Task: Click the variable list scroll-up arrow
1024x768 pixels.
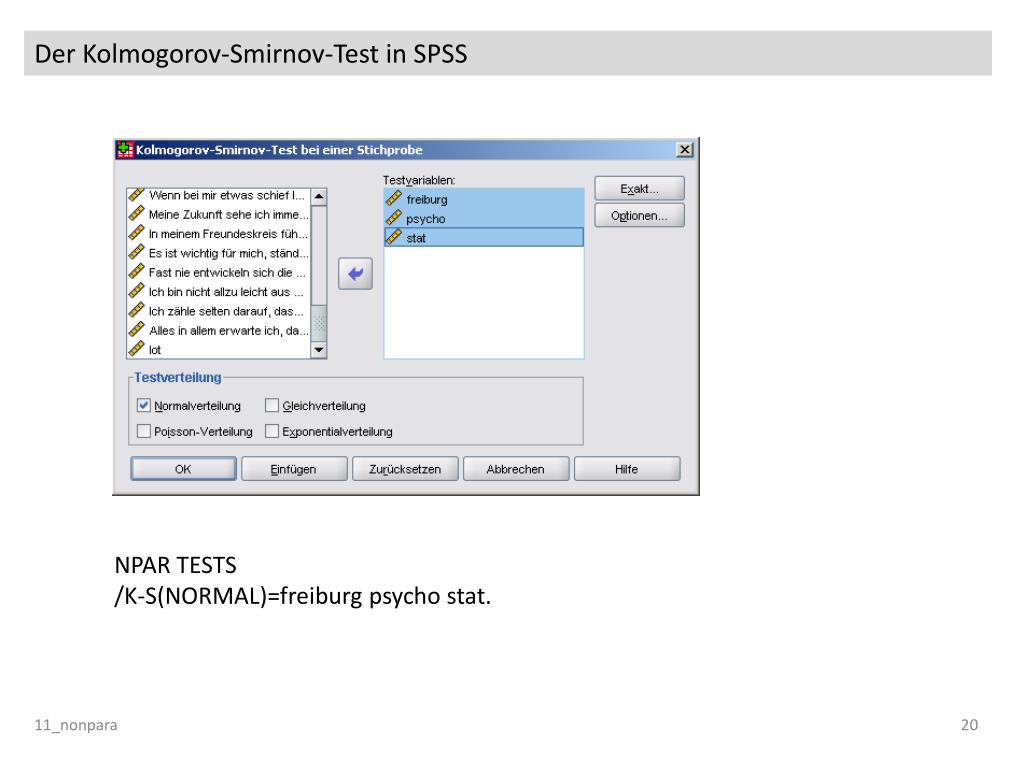Action: pyautogui.click(x=319, y=197)
